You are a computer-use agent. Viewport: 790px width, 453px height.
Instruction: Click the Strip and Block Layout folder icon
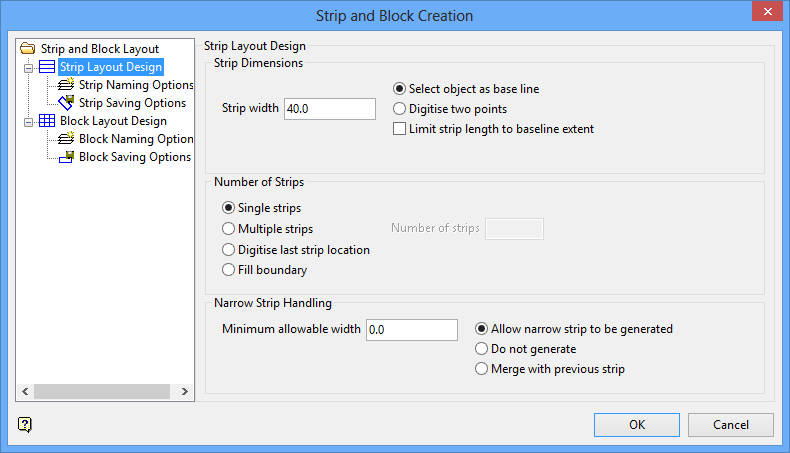coord(28,48)
